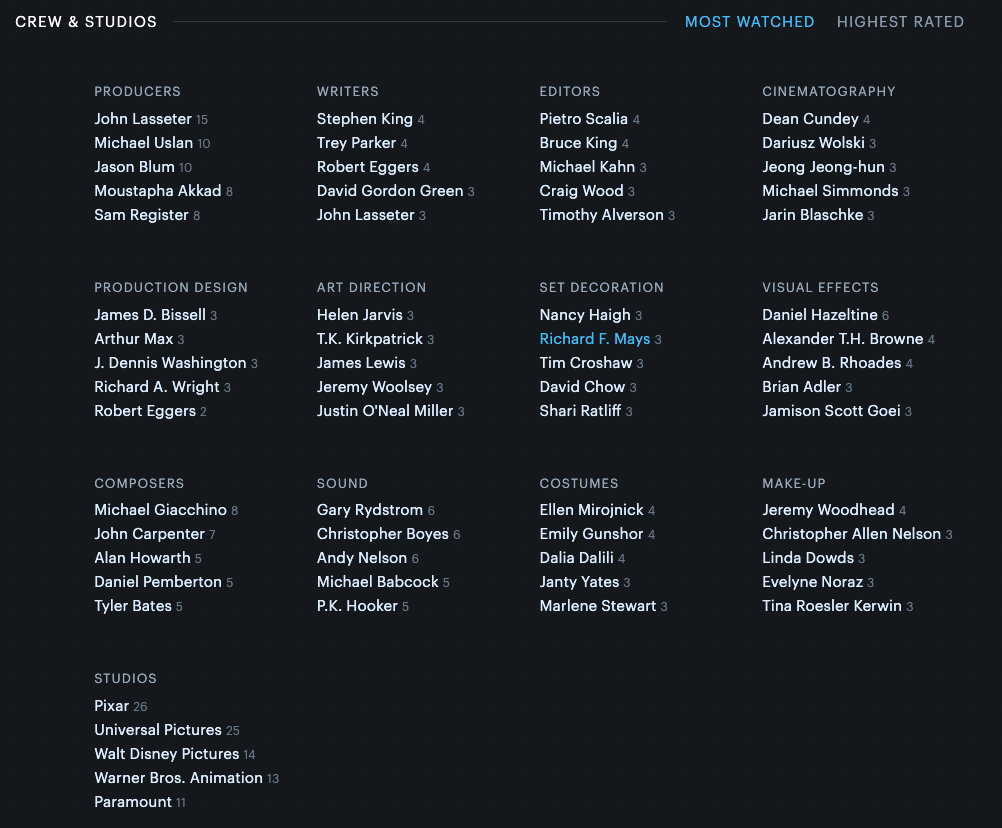Open Warner Bros. Animation studio
The width and height of the screenshot is (1002, 828).
tap(178, 778)
